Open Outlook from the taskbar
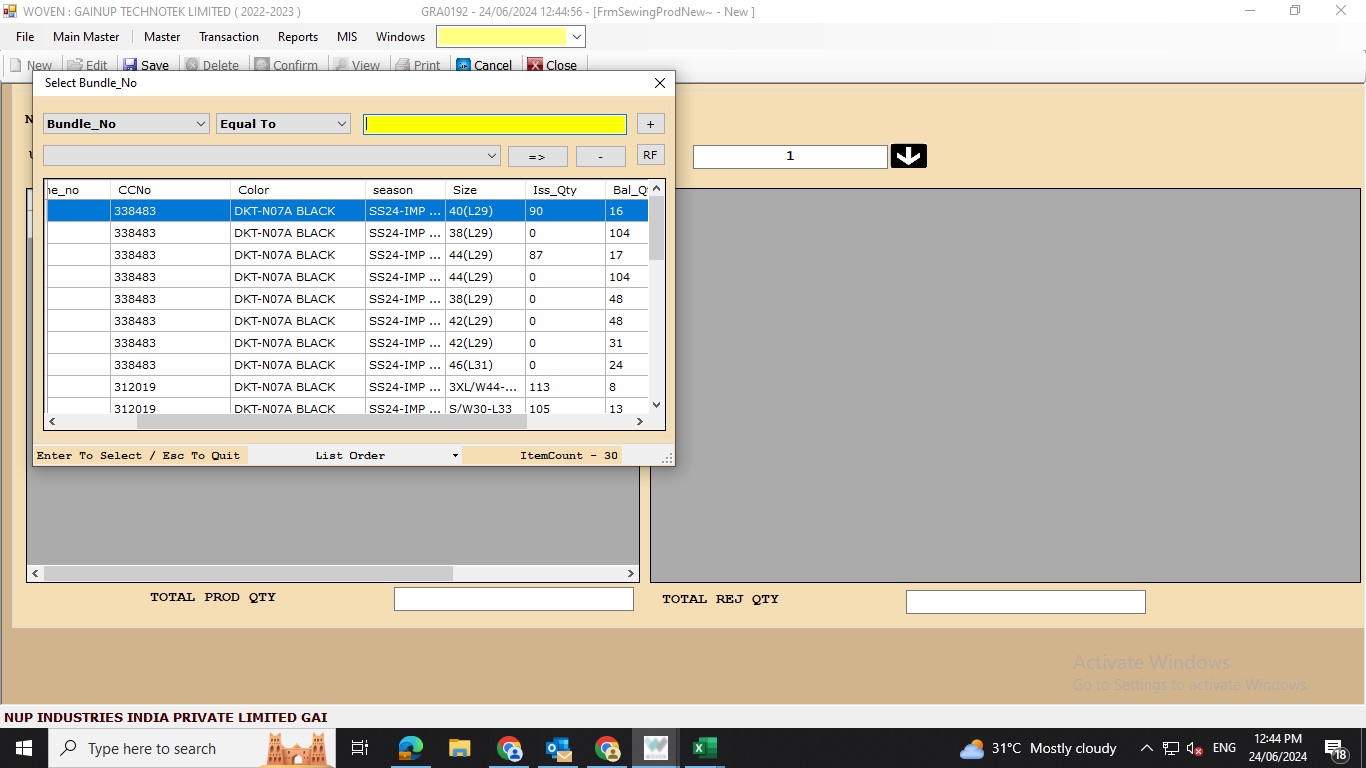 click(558, 748)
